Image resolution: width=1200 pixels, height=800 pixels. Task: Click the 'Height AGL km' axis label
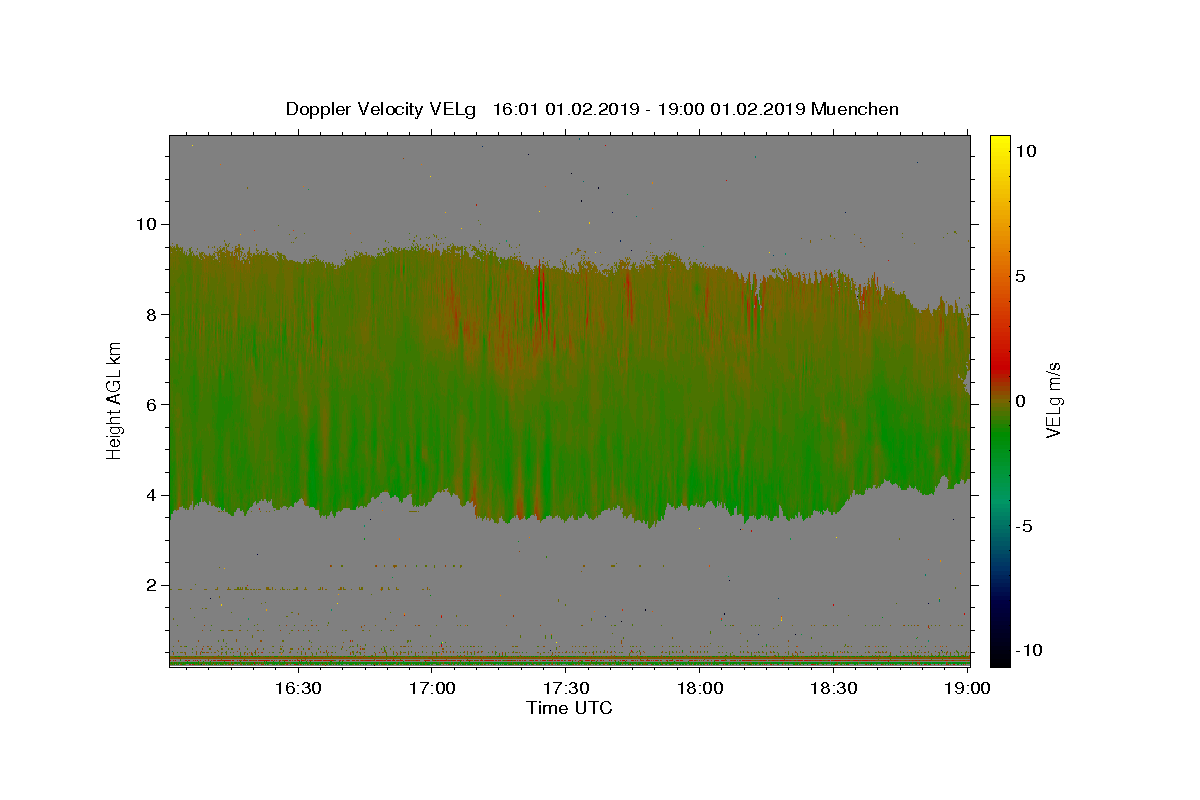[x=114, y=401]
